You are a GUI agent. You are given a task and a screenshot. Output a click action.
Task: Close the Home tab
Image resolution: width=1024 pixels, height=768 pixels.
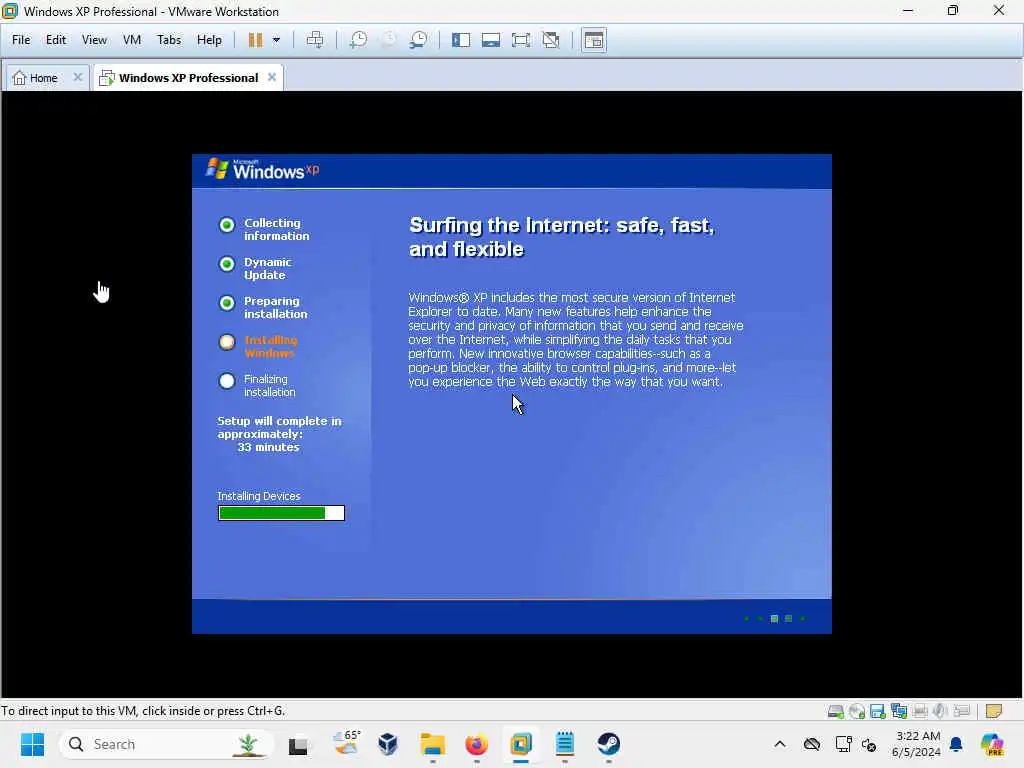[78, 77]
